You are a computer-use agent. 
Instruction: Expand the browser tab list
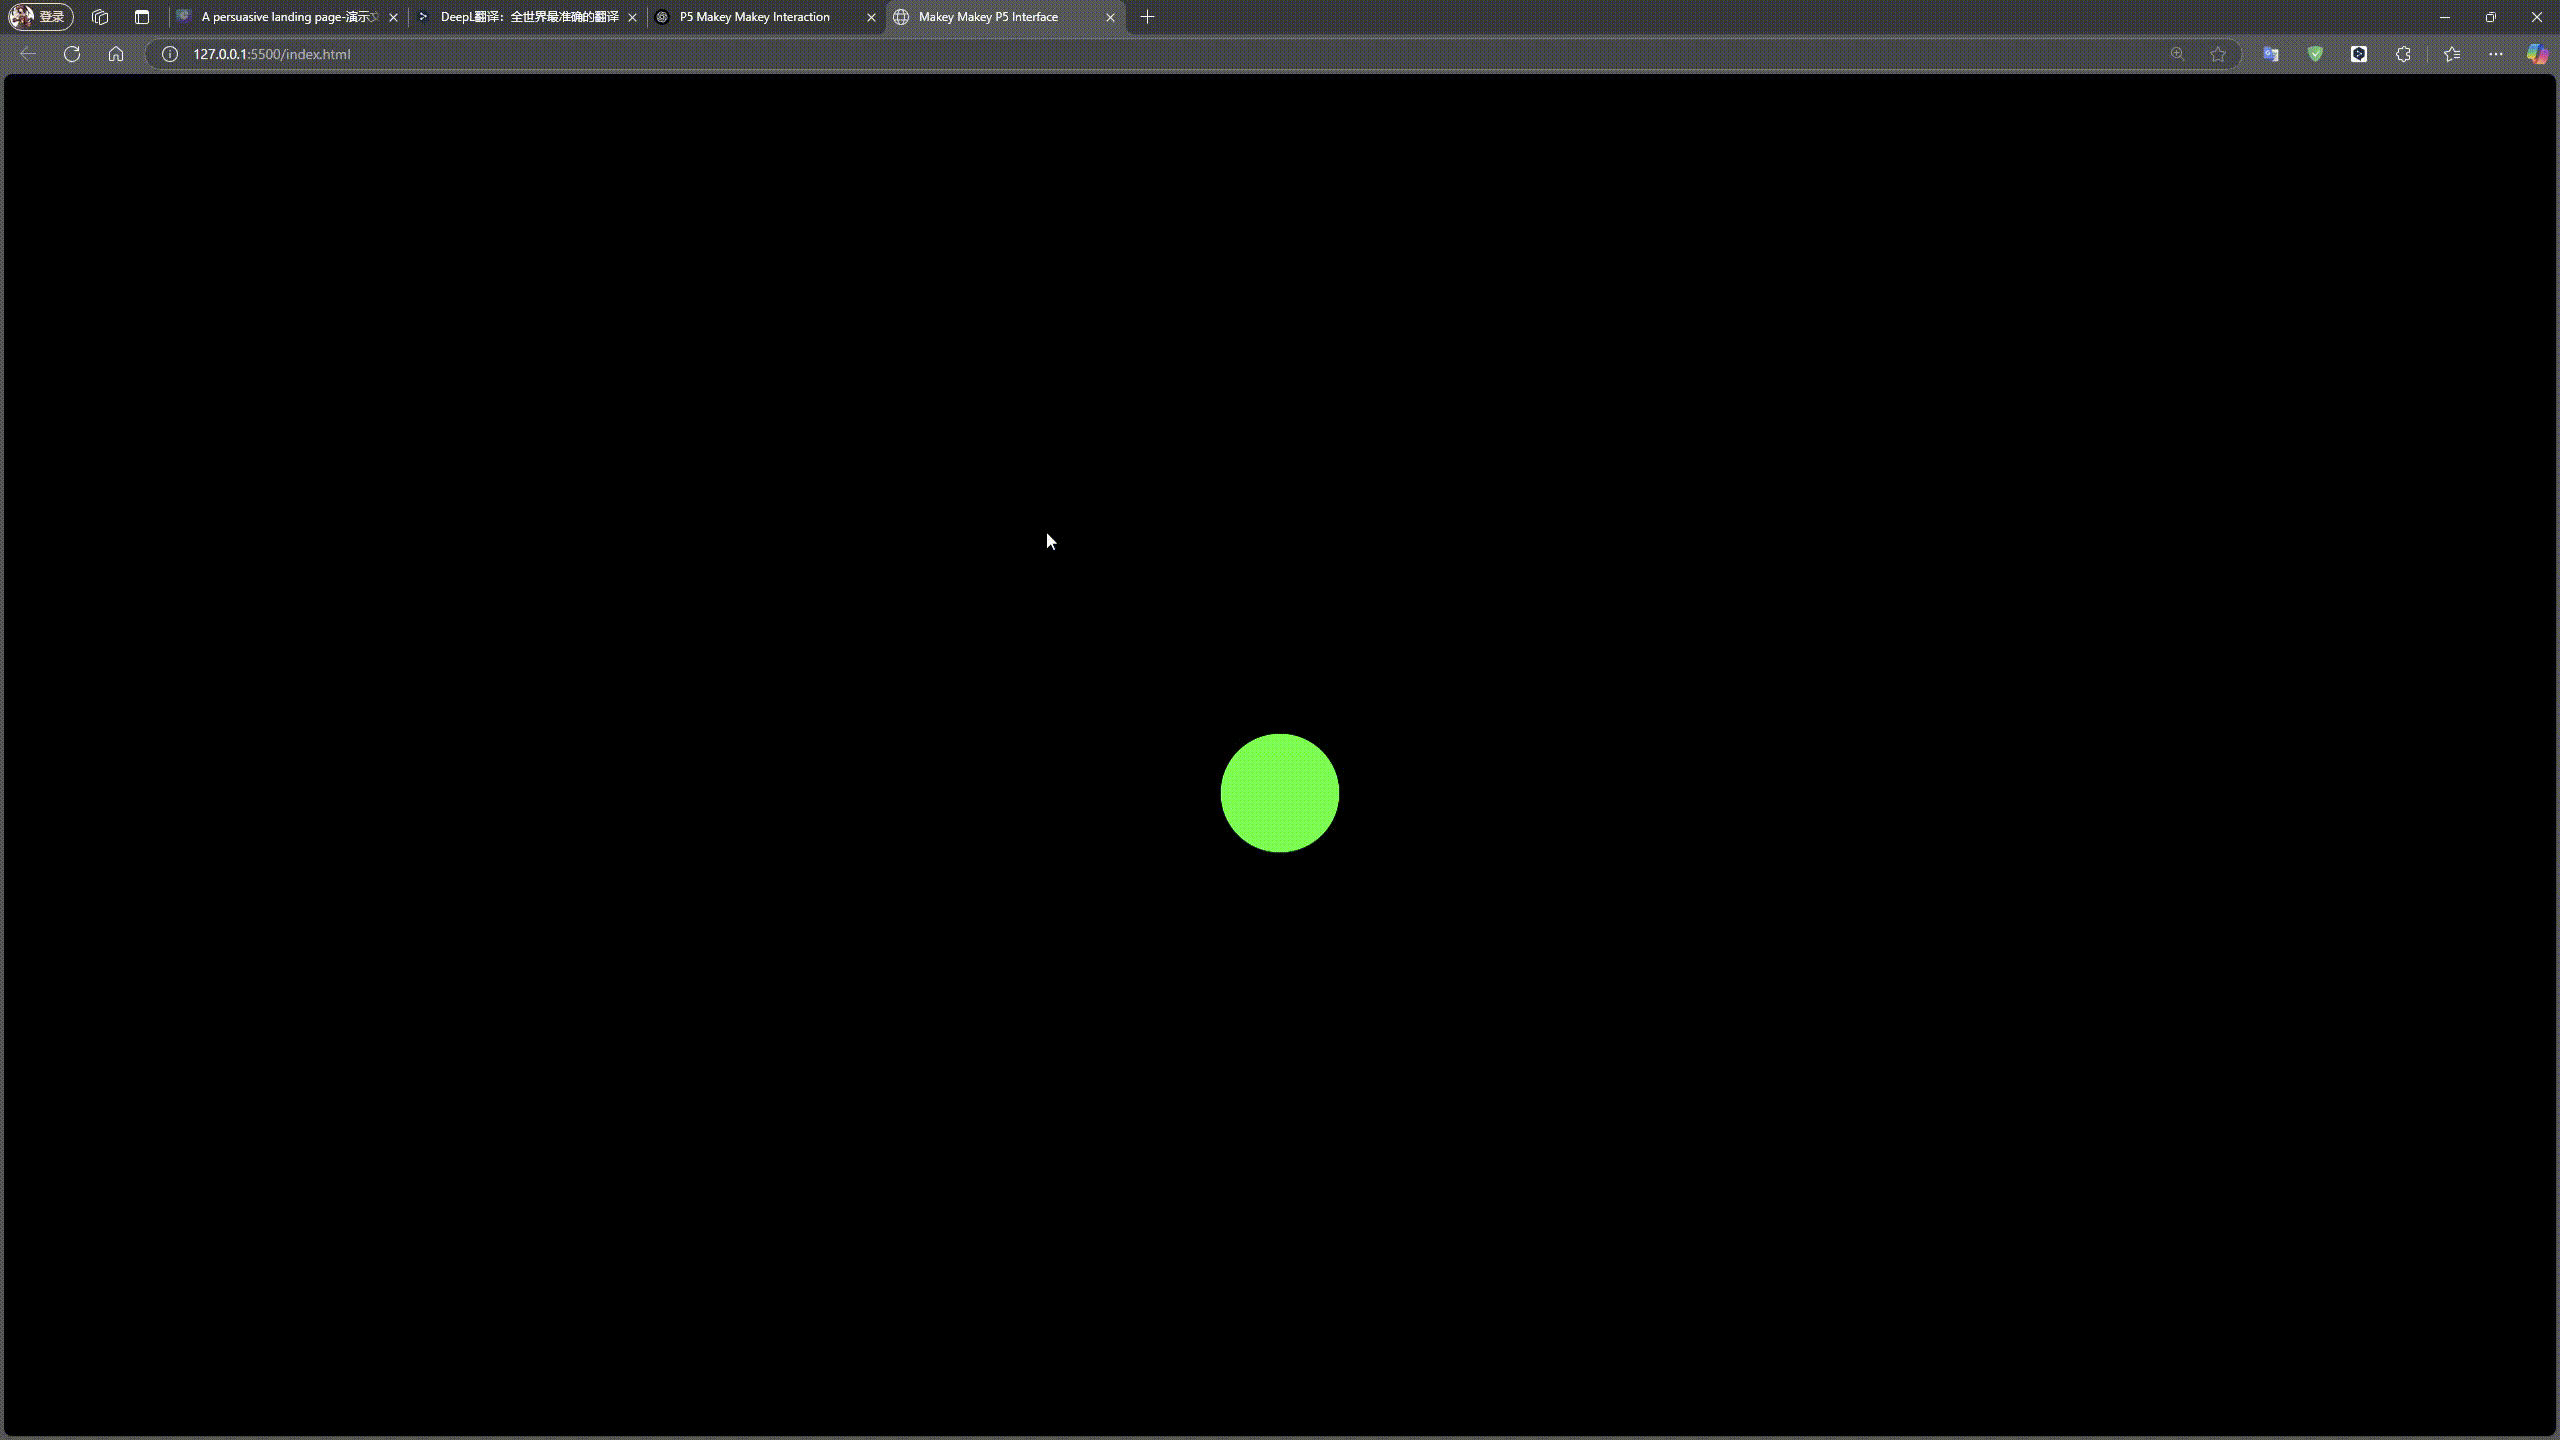click(x=143, y=17)
